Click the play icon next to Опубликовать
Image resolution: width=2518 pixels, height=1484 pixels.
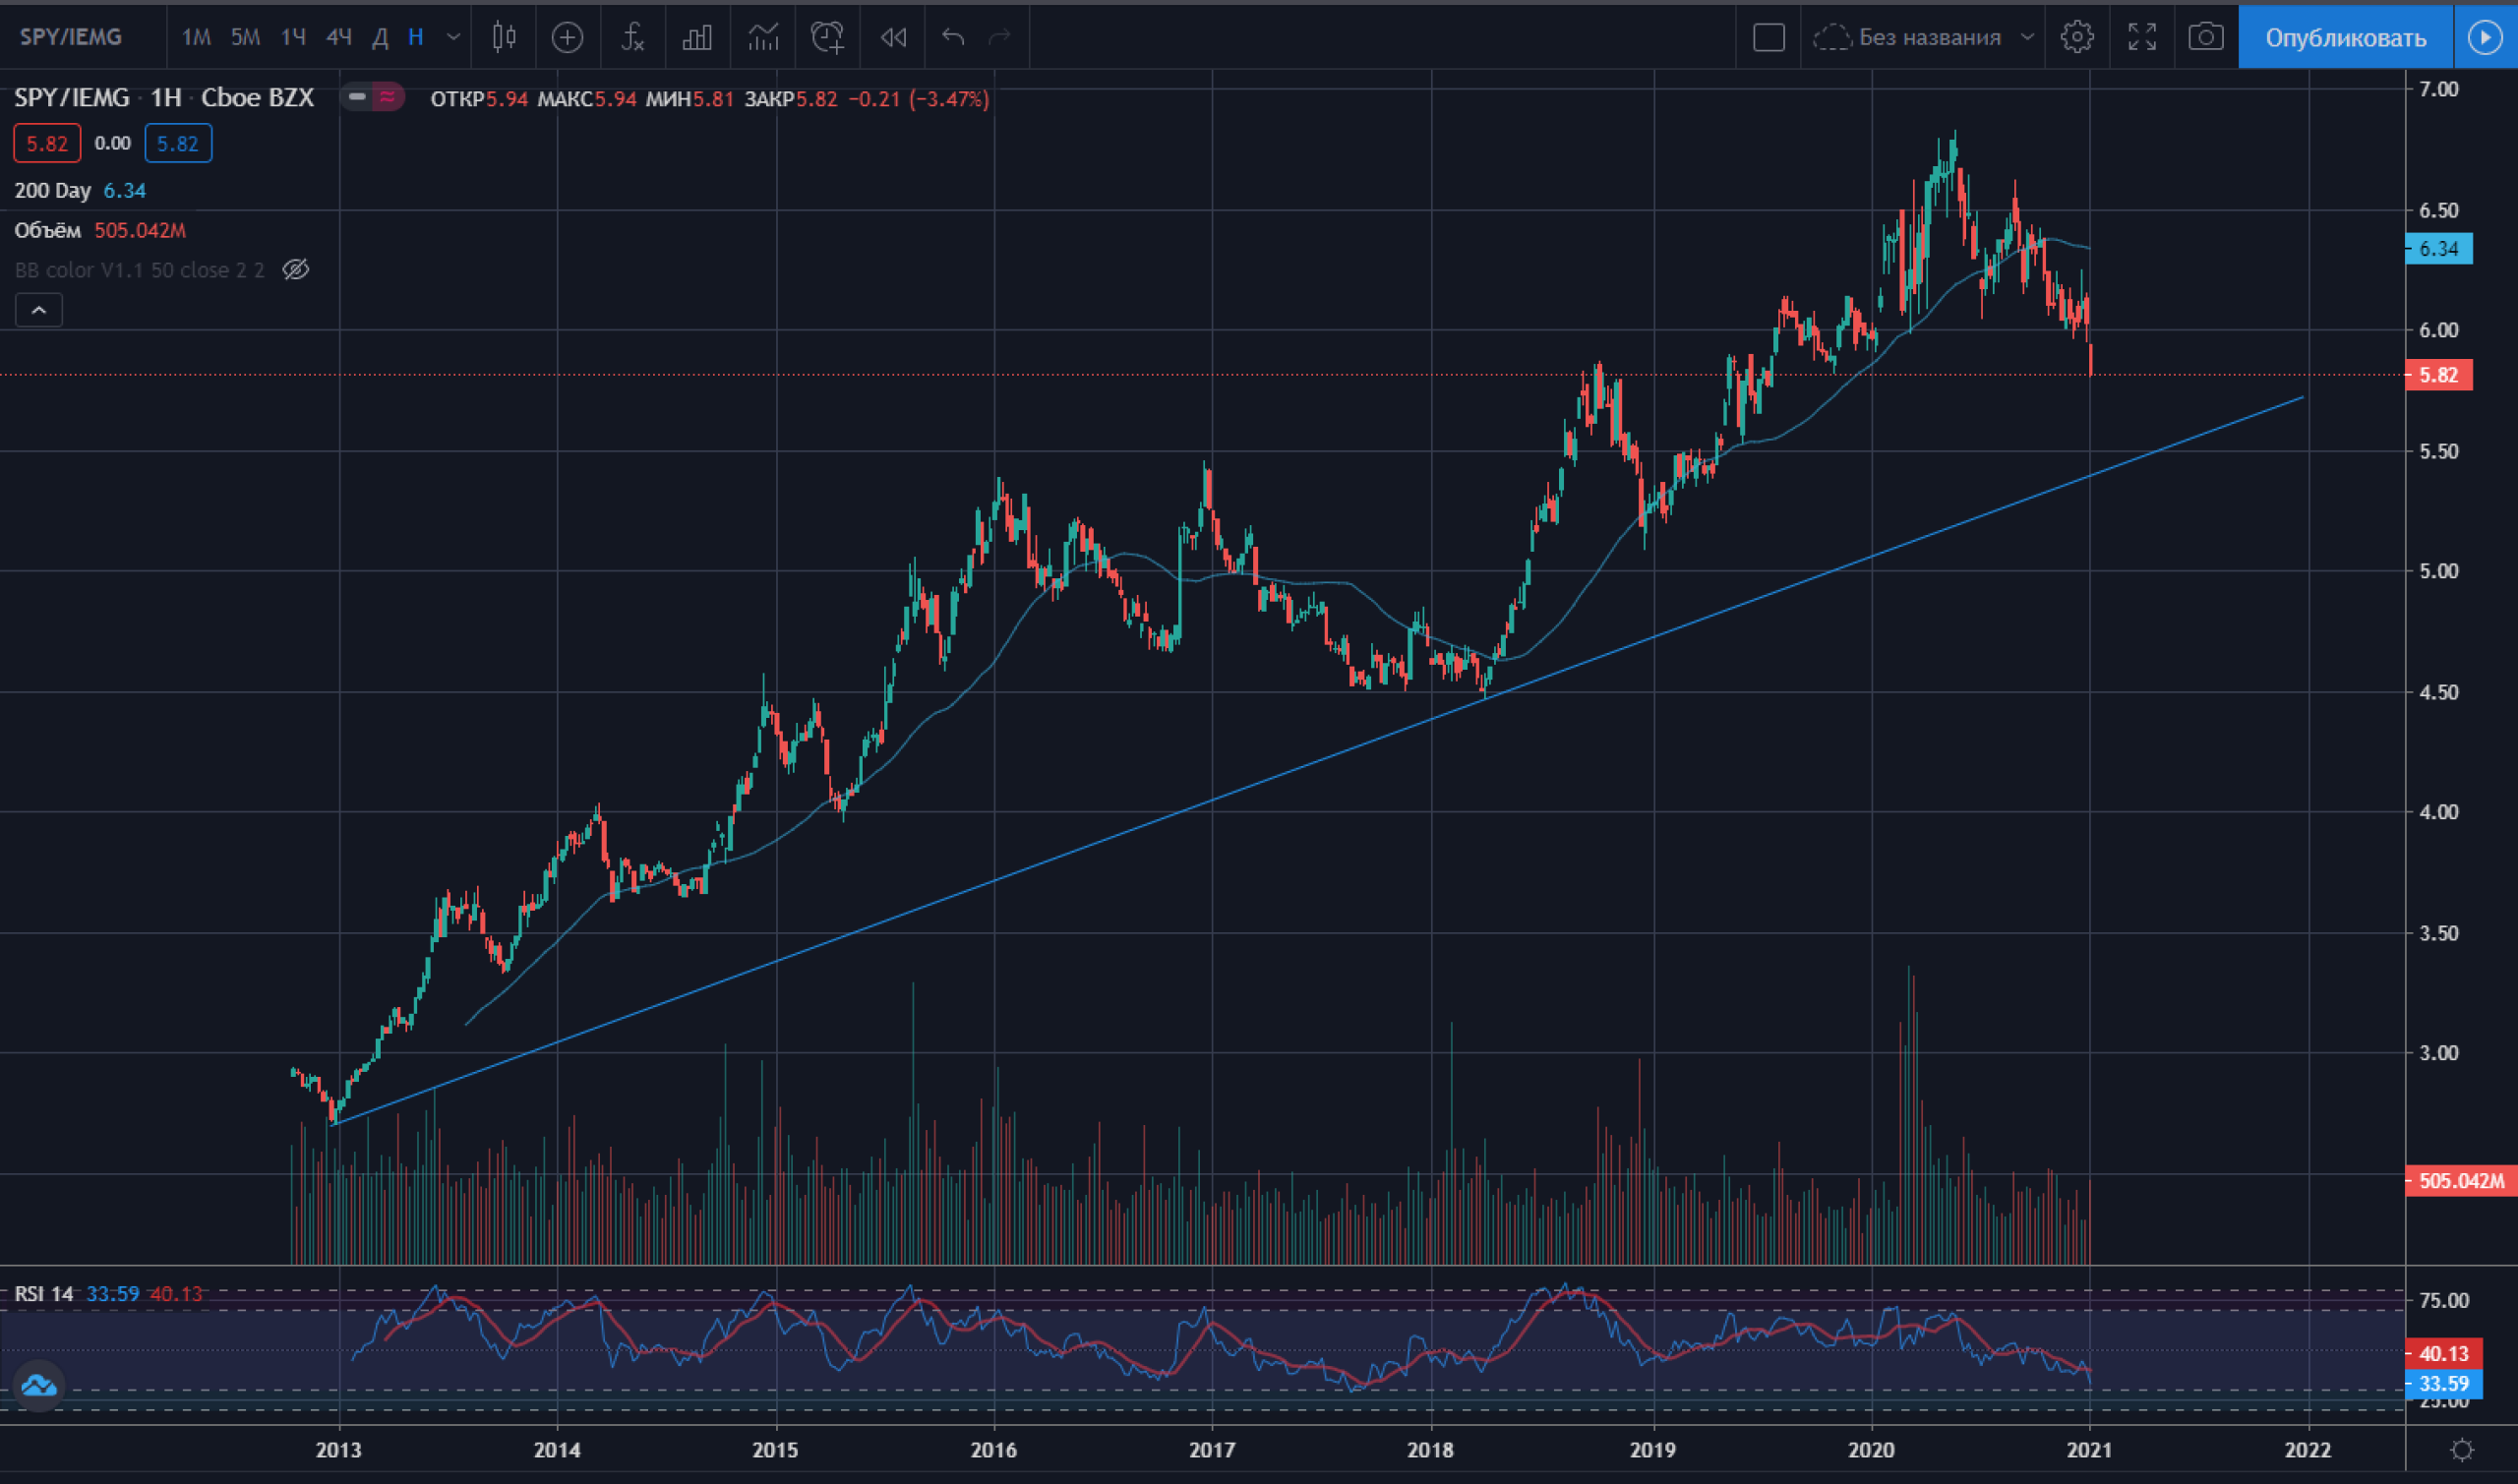[2485, 37]
